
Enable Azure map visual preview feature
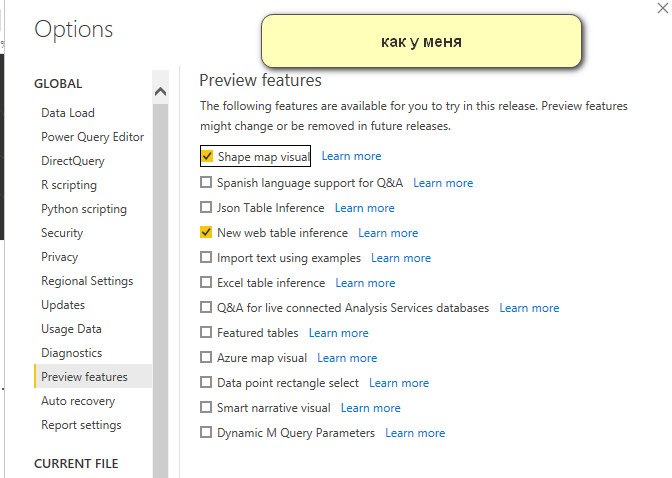(206, 358)
